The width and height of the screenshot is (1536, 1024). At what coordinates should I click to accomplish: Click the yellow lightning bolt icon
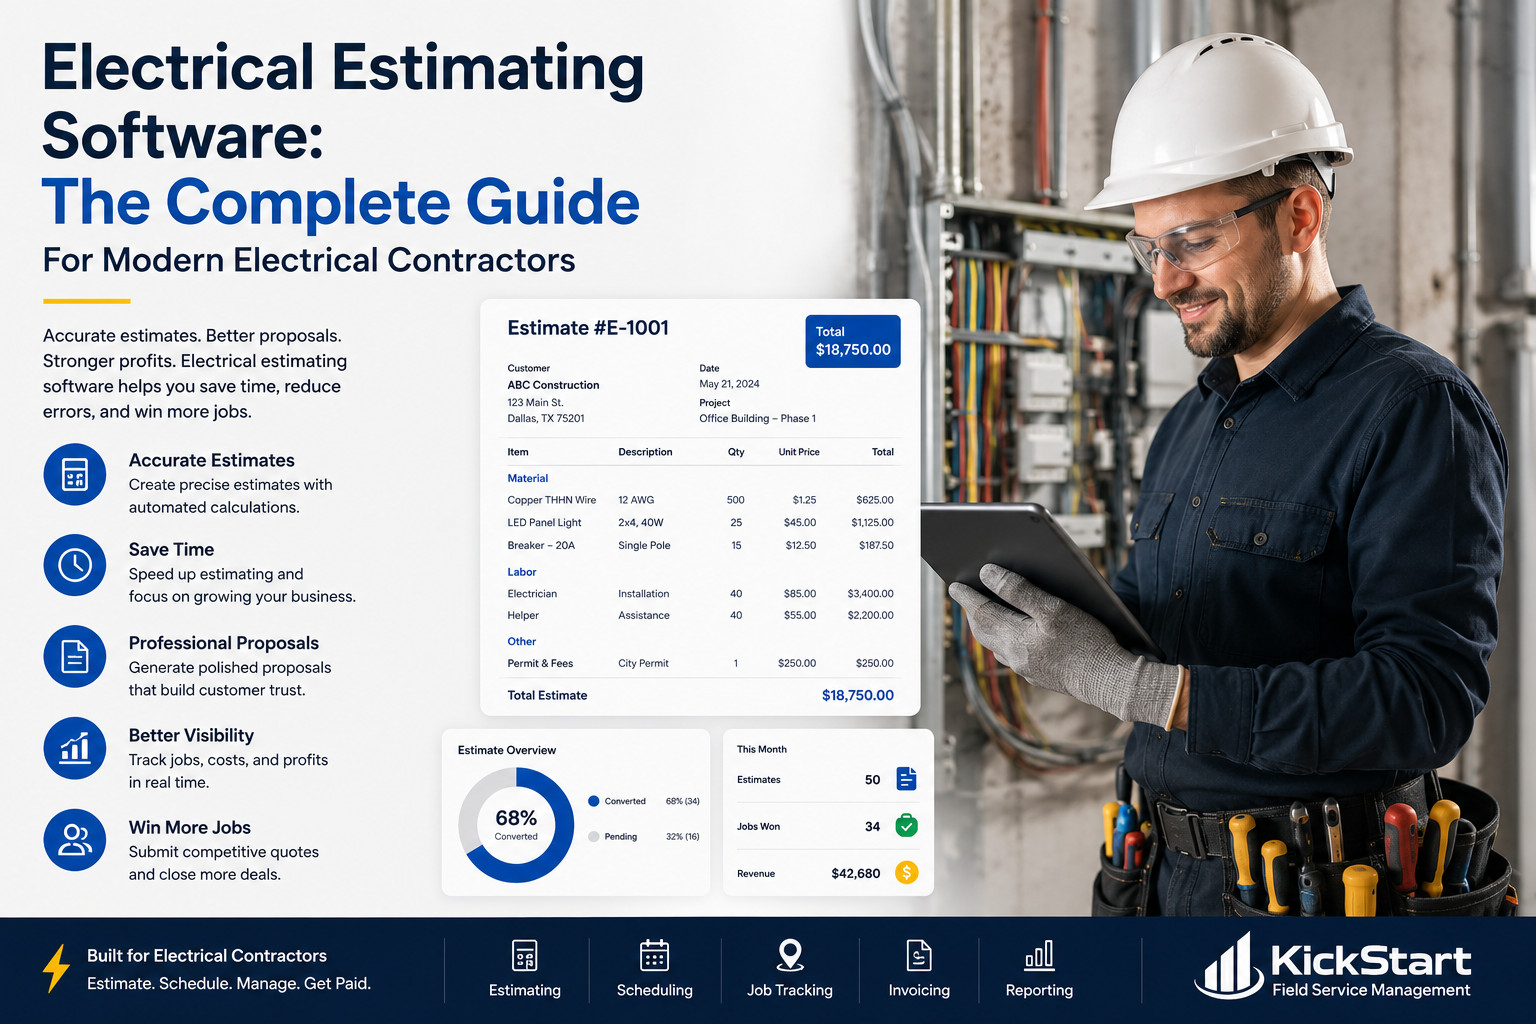point(56,968)
